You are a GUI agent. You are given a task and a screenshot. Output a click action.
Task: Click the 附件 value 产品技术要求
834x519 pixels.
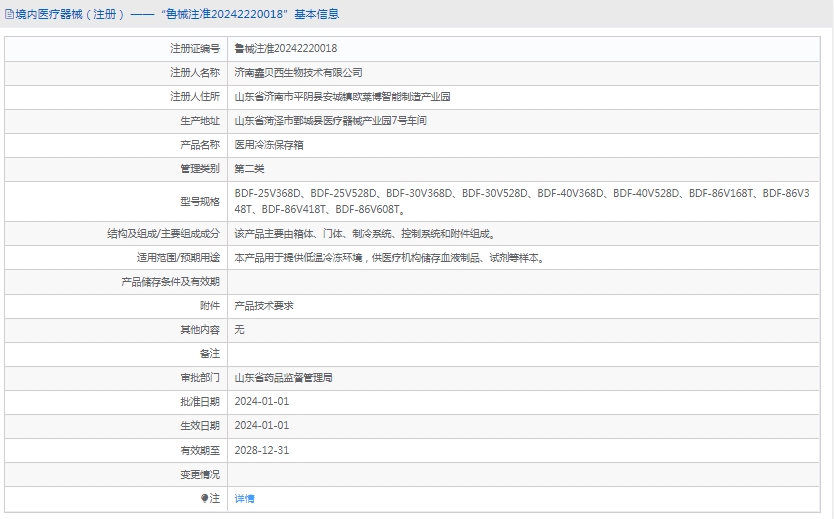(x=264, y=305)
